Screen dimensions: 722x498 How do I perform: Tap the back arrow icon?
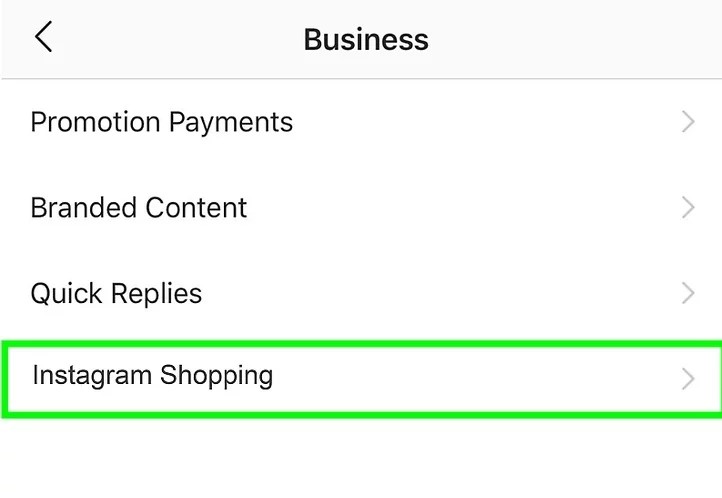pos(43,38)
